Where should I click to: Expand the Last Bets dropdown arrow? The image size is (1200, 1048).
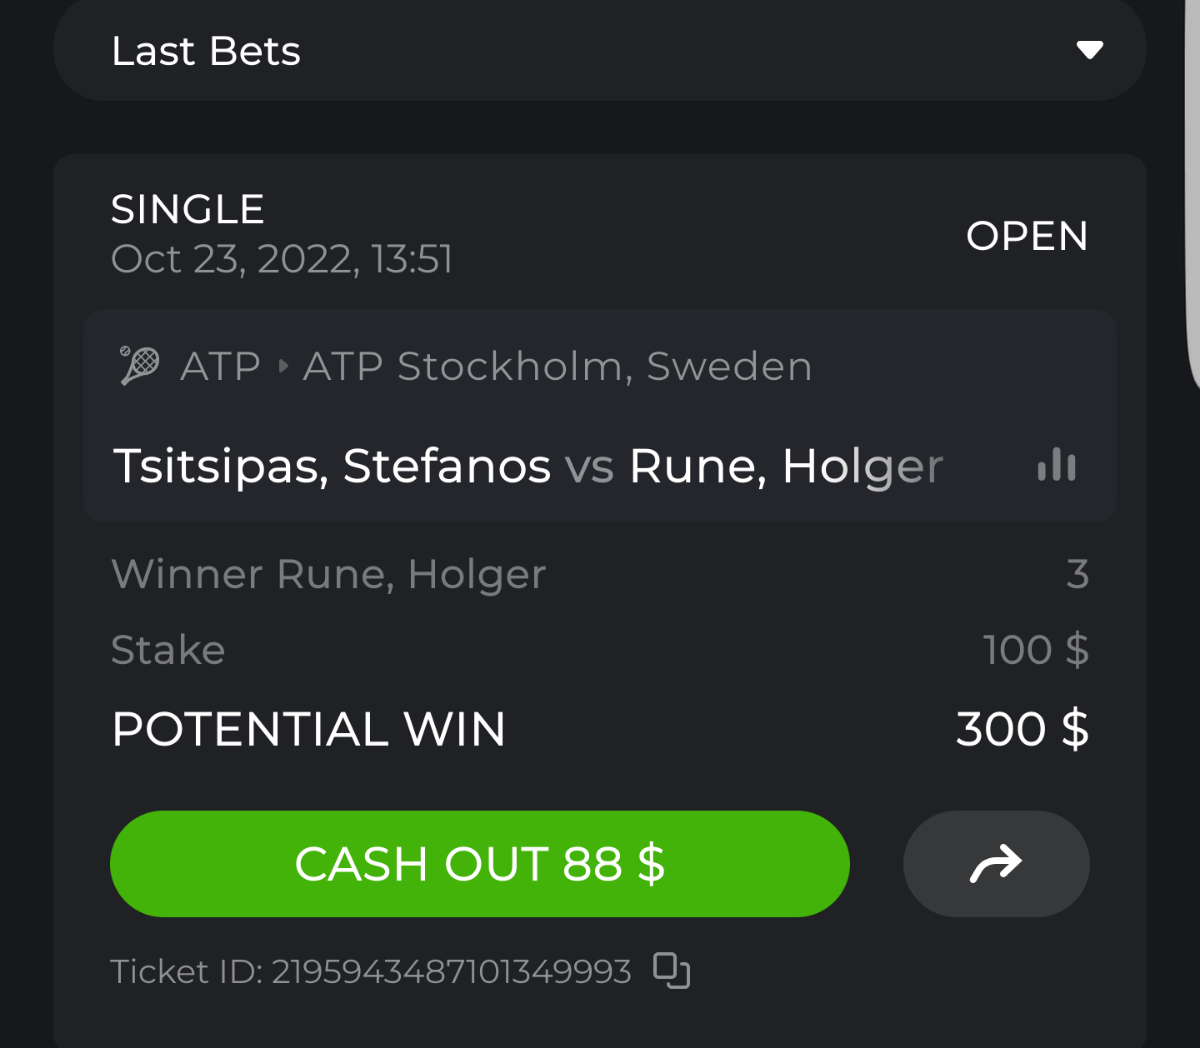click(1089, 50)
